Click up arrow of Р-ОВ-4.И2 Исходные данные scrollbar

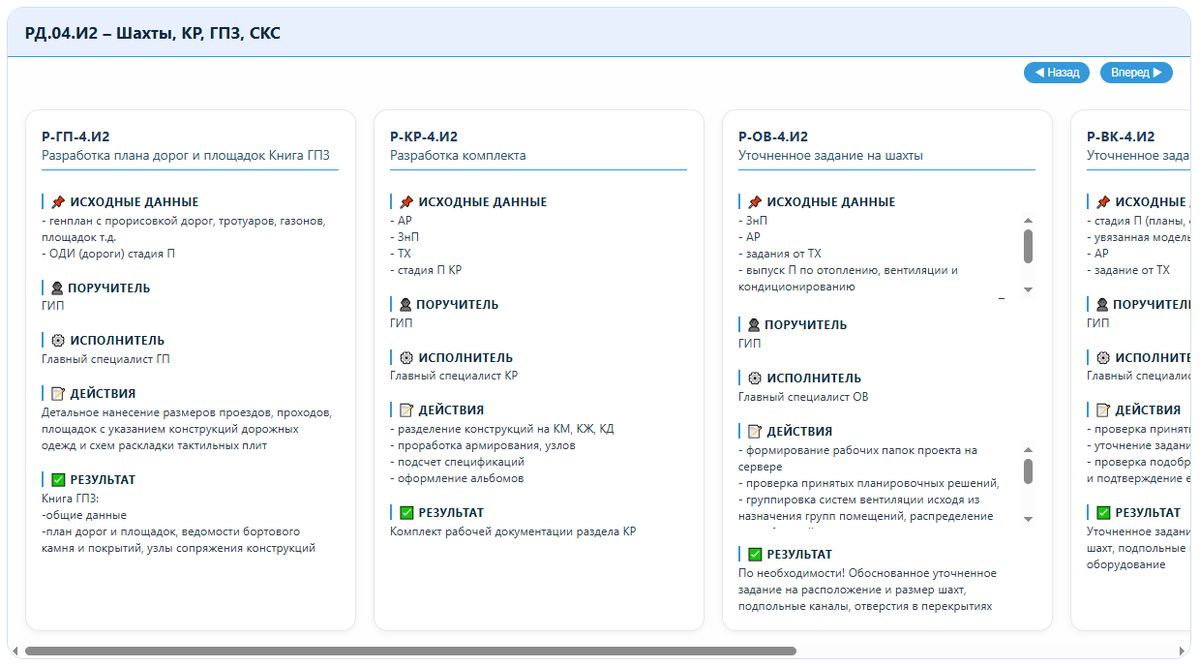[x=1028, y=220]
